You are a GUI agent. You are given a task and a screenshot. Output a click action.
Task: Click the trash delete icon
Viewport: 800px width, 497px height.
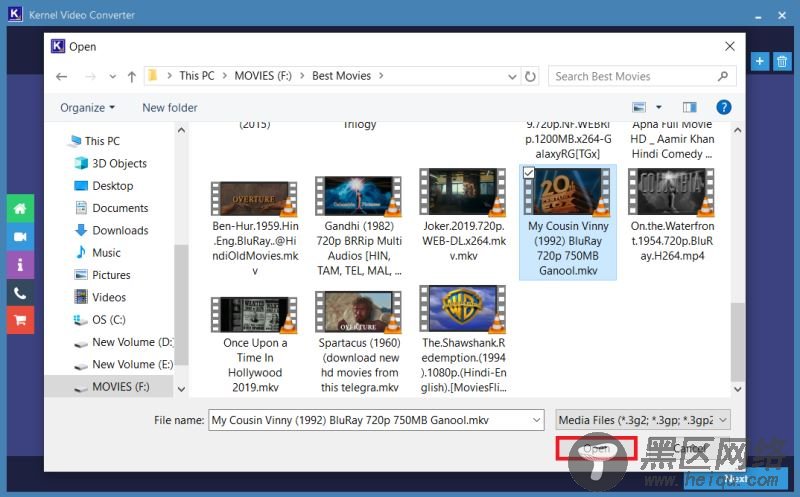(x=782, y=62)
